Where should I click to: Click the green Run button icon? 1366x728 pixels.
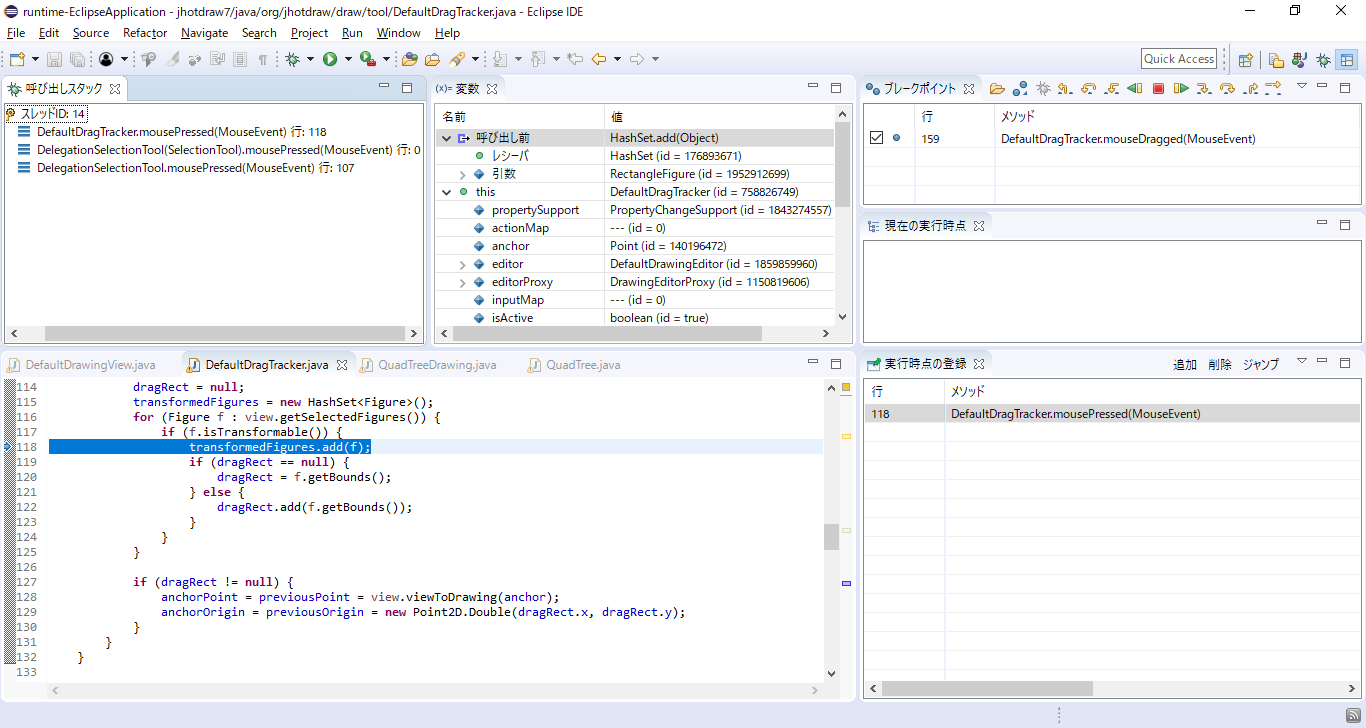coord(330,59)
